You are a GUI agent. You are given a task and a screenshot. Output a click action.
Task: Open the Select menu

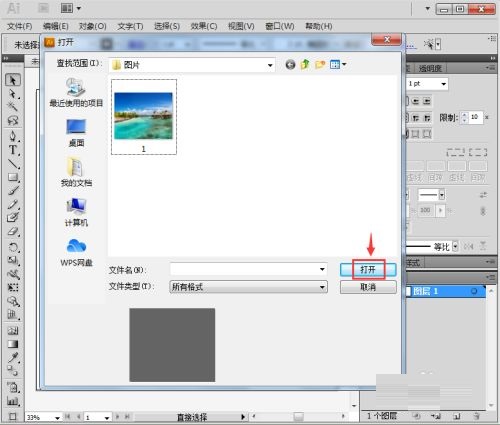coord(167,26)
